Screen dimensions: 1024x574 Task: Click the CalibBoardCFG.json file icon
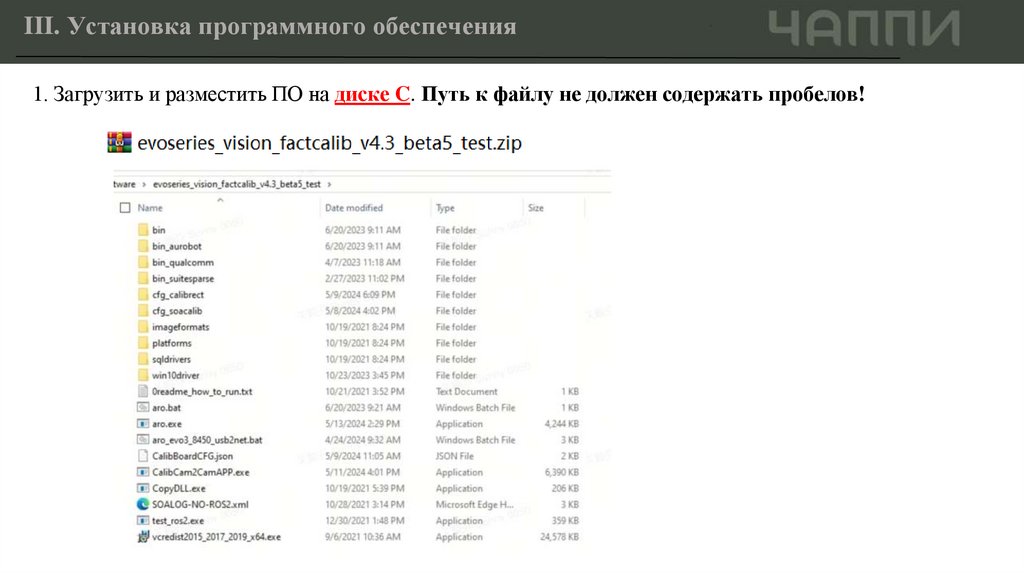tap(143, 456)
